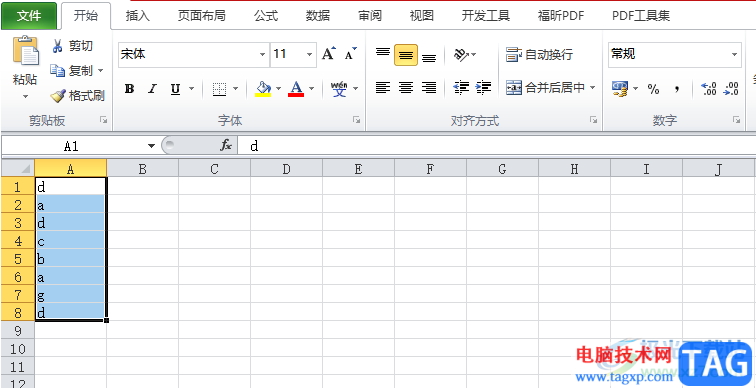Open alignment group dialog launcher
Viewport: 756px width, 388px height.
(594, 120)
